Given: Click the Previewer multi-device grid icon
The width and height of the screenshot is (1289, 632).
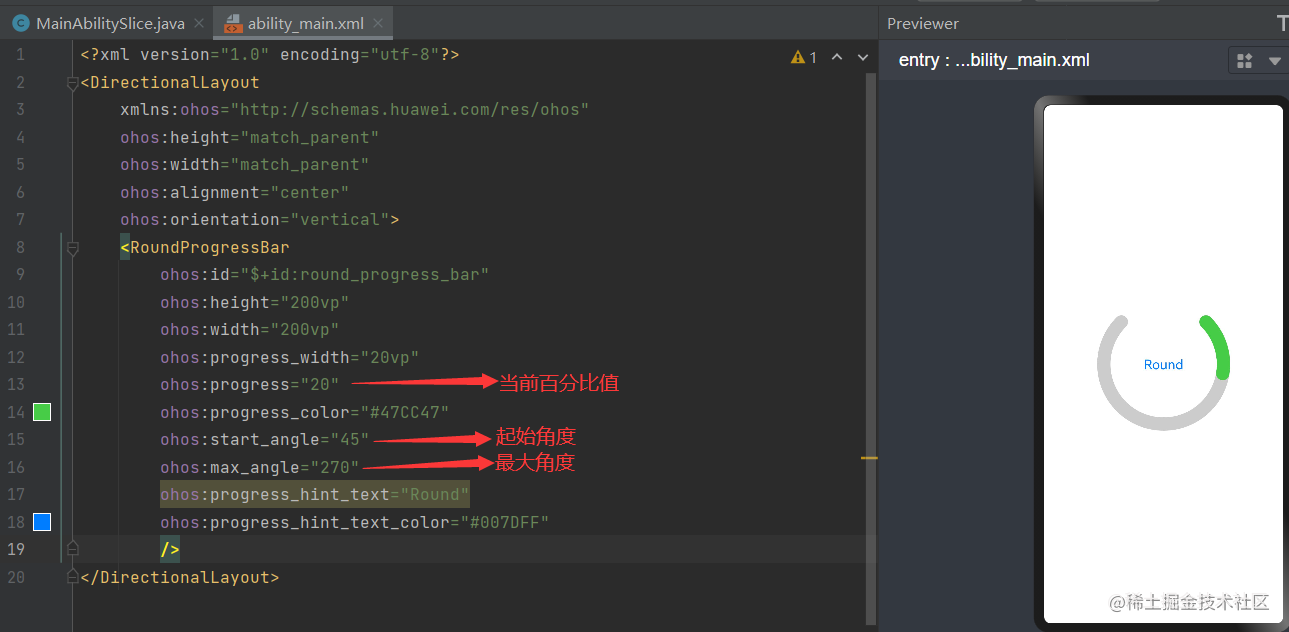Looking at the screenshot, I should tap(1245, 61).
